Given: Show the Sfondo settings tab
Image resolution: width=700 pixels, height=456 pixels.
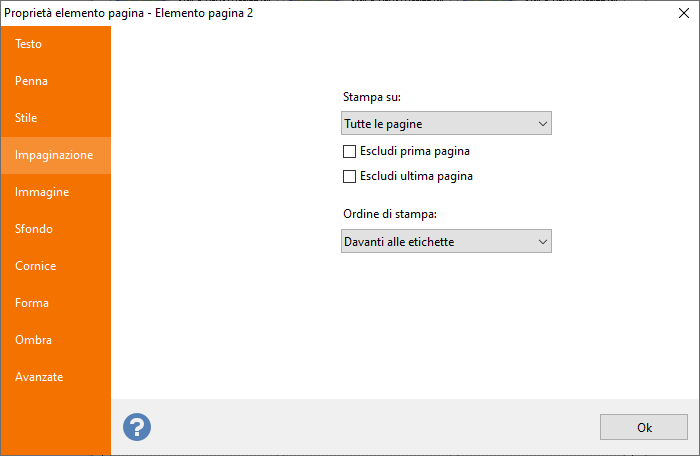Looking at the screenshot, I should (56, 229).
